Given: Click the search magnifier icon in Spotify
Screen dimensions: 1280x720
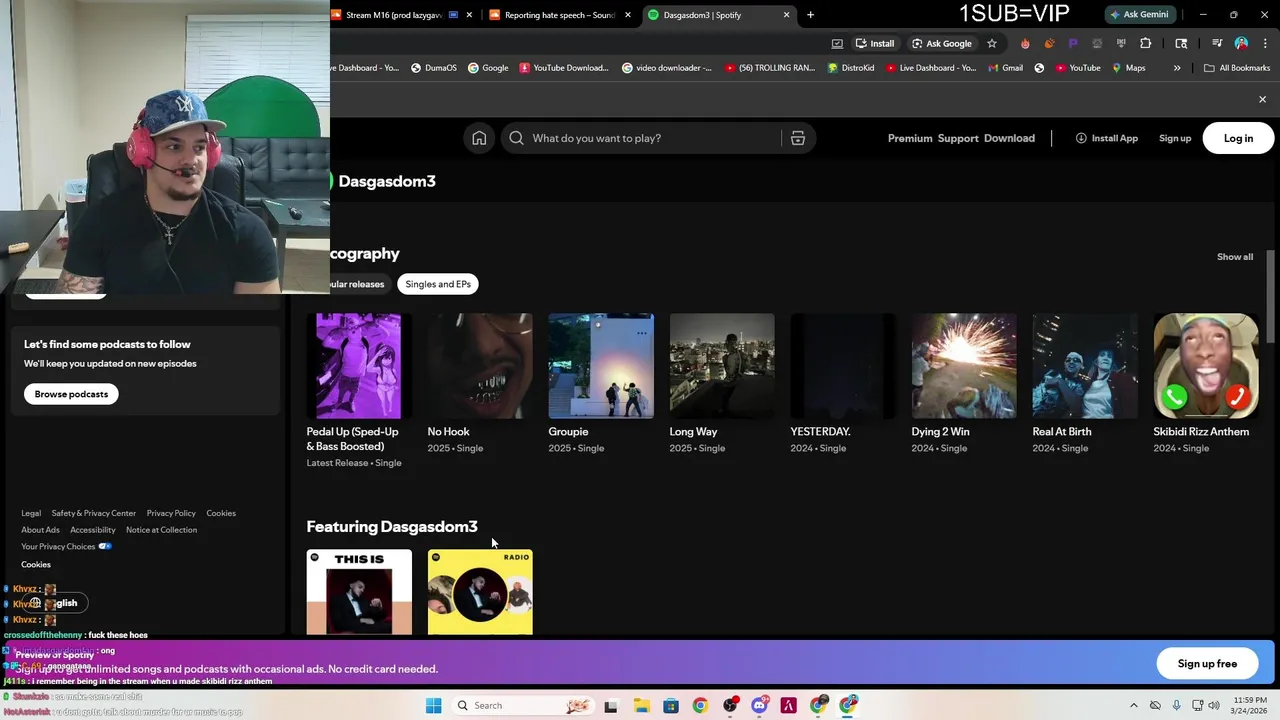Looking at the screenshot, I should 516,138.
